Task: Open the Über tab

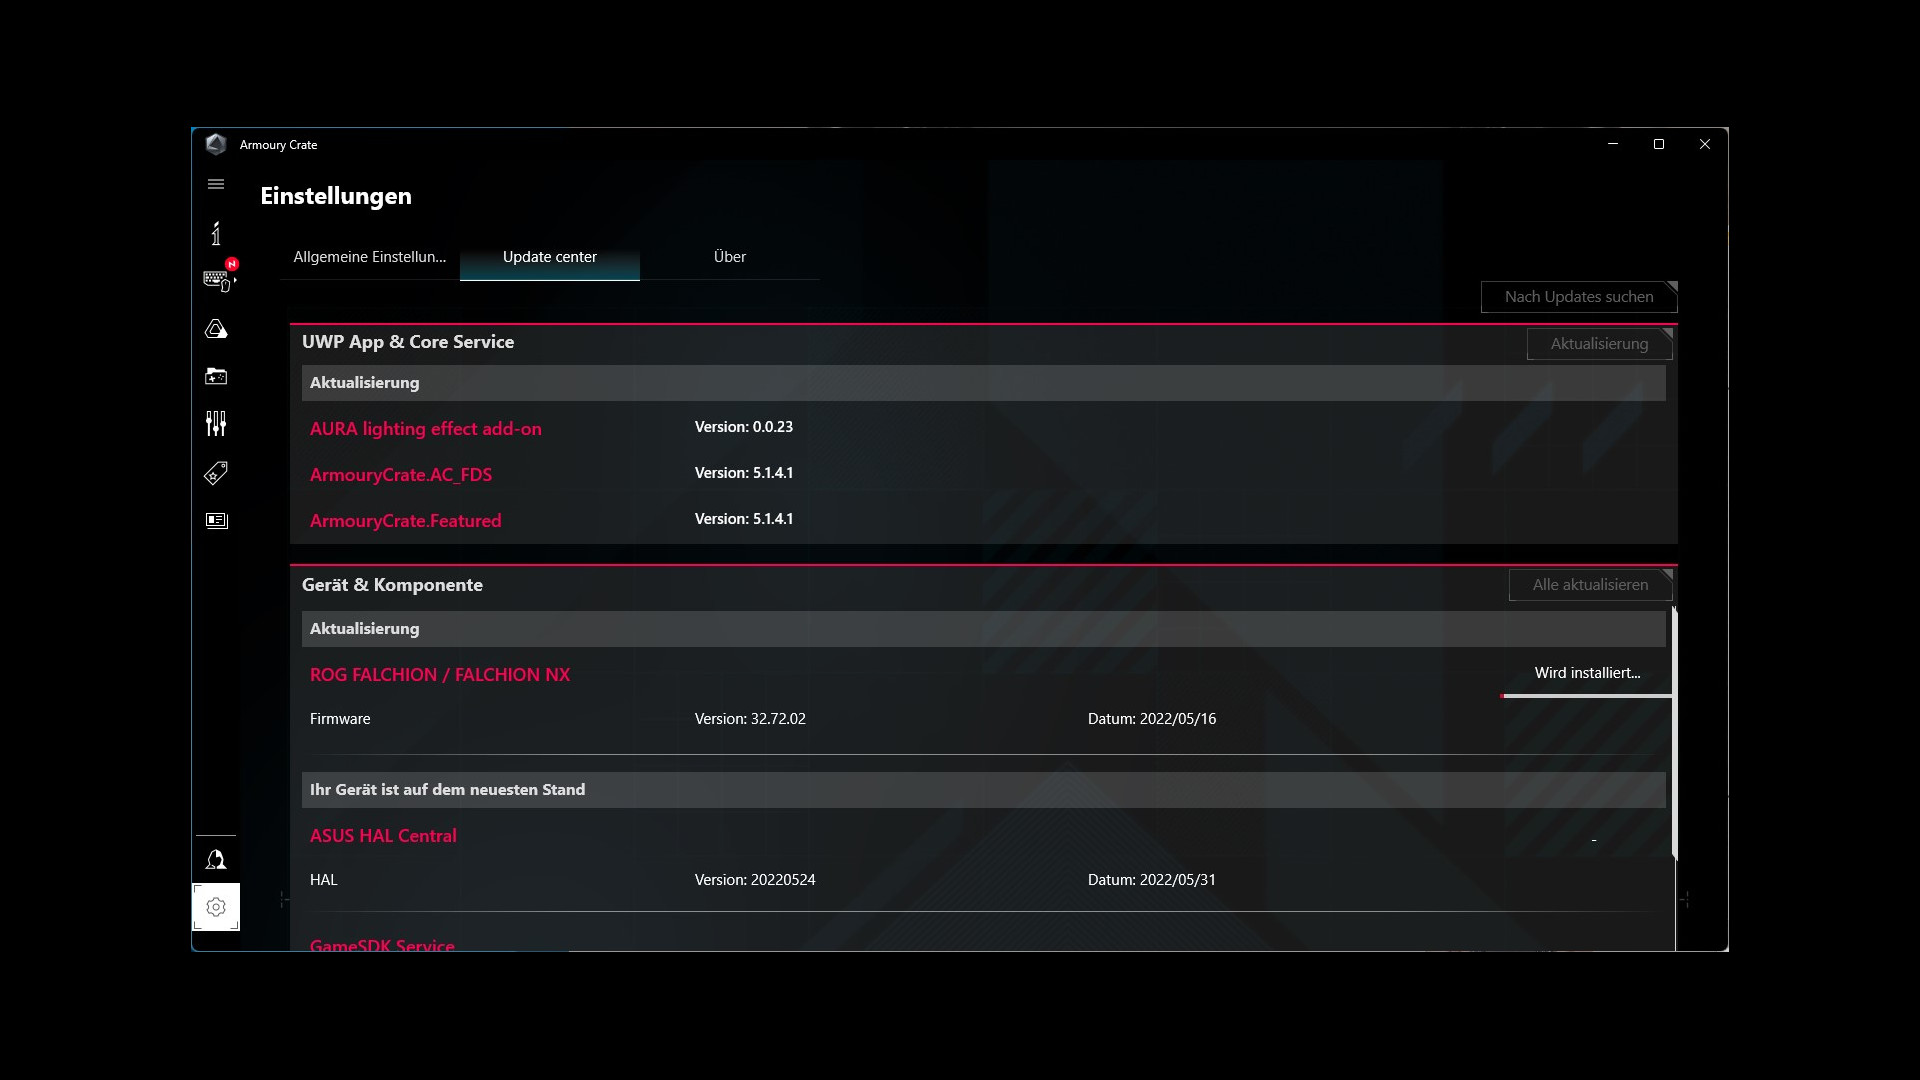Action: point(730,257)
